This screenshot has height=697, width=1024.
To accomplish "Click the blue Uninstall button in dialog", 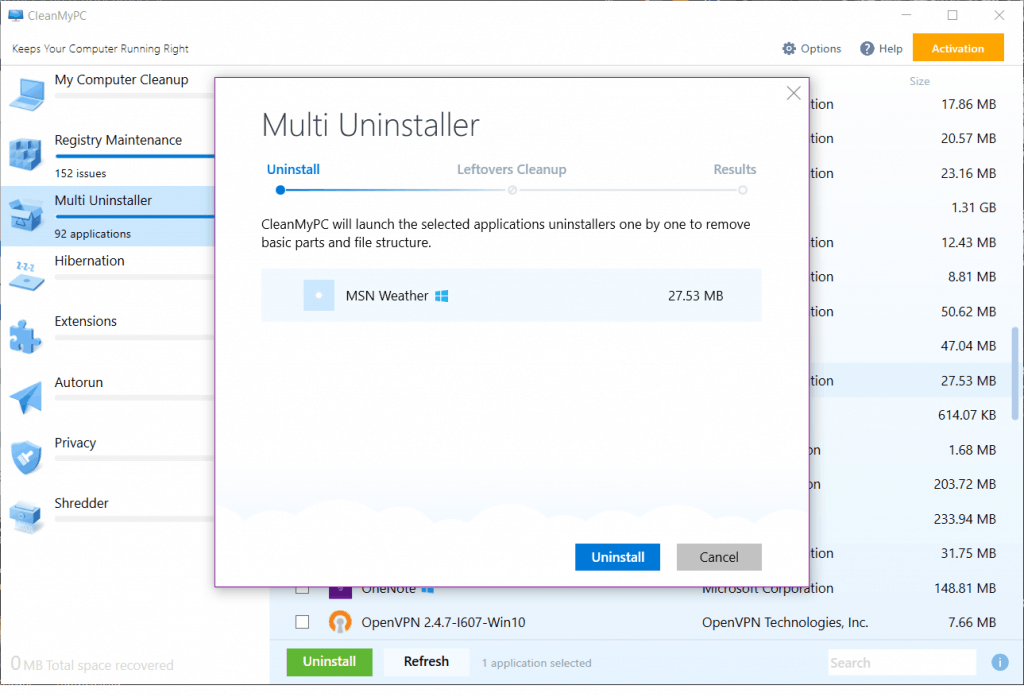I will [617, 557].
